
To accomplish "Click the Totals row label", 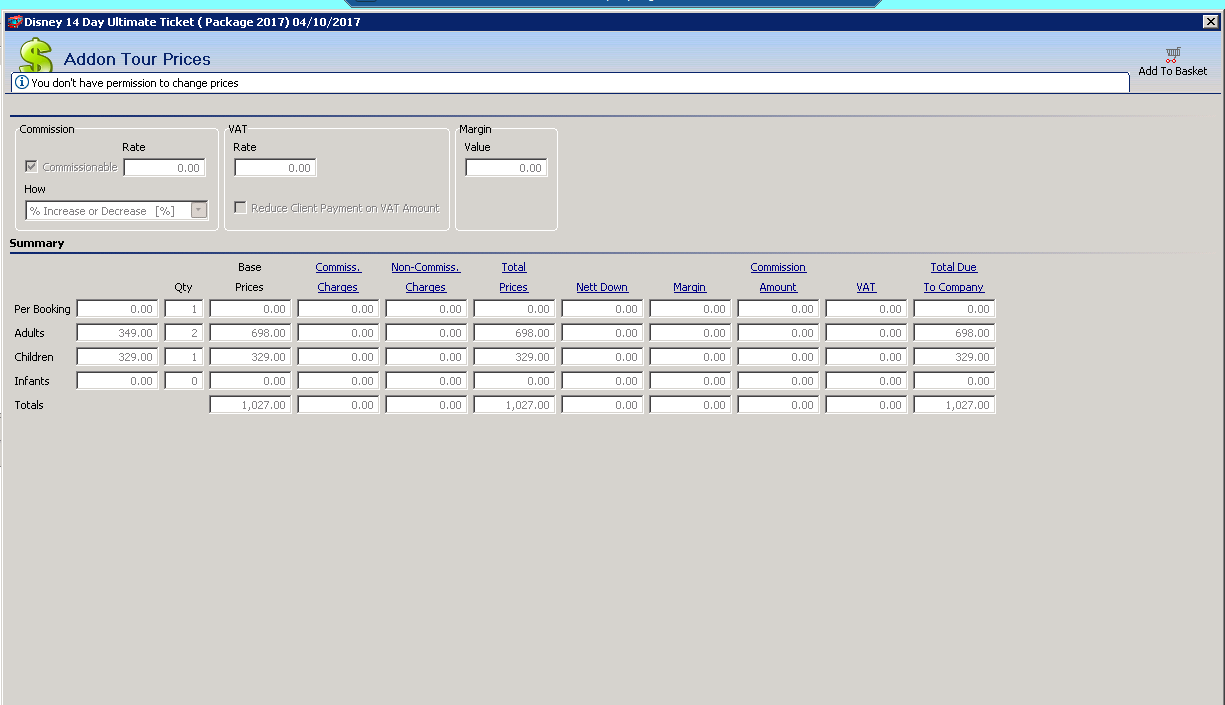I will pyautogui.click(x=29, y=405).
